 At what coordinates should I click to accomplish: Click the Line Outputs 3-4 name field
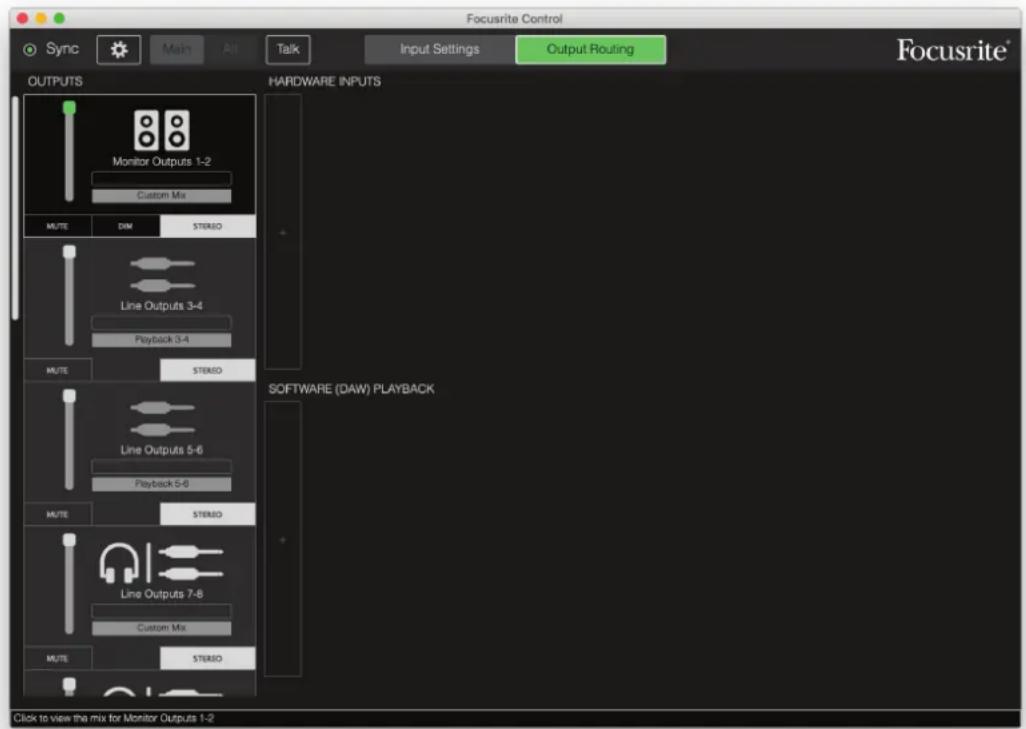pyautogui.click(x=162, y=323)
